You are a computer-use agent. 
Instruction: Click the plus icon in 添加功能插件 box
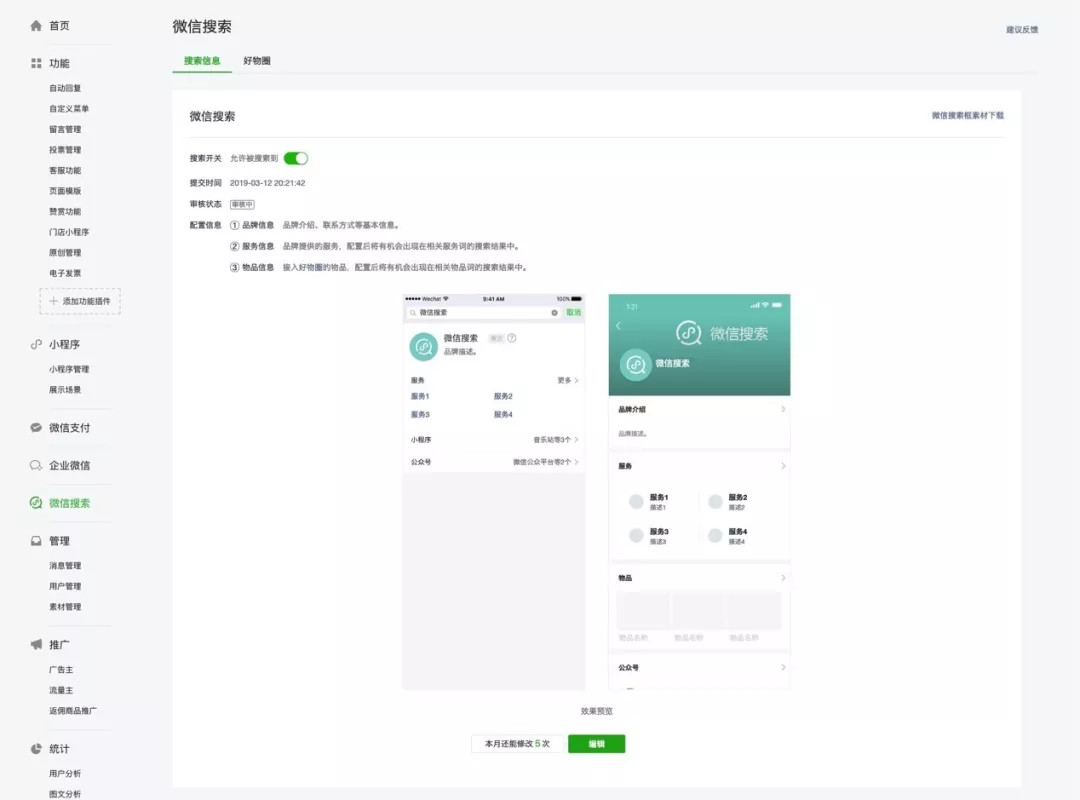(54, 301)
